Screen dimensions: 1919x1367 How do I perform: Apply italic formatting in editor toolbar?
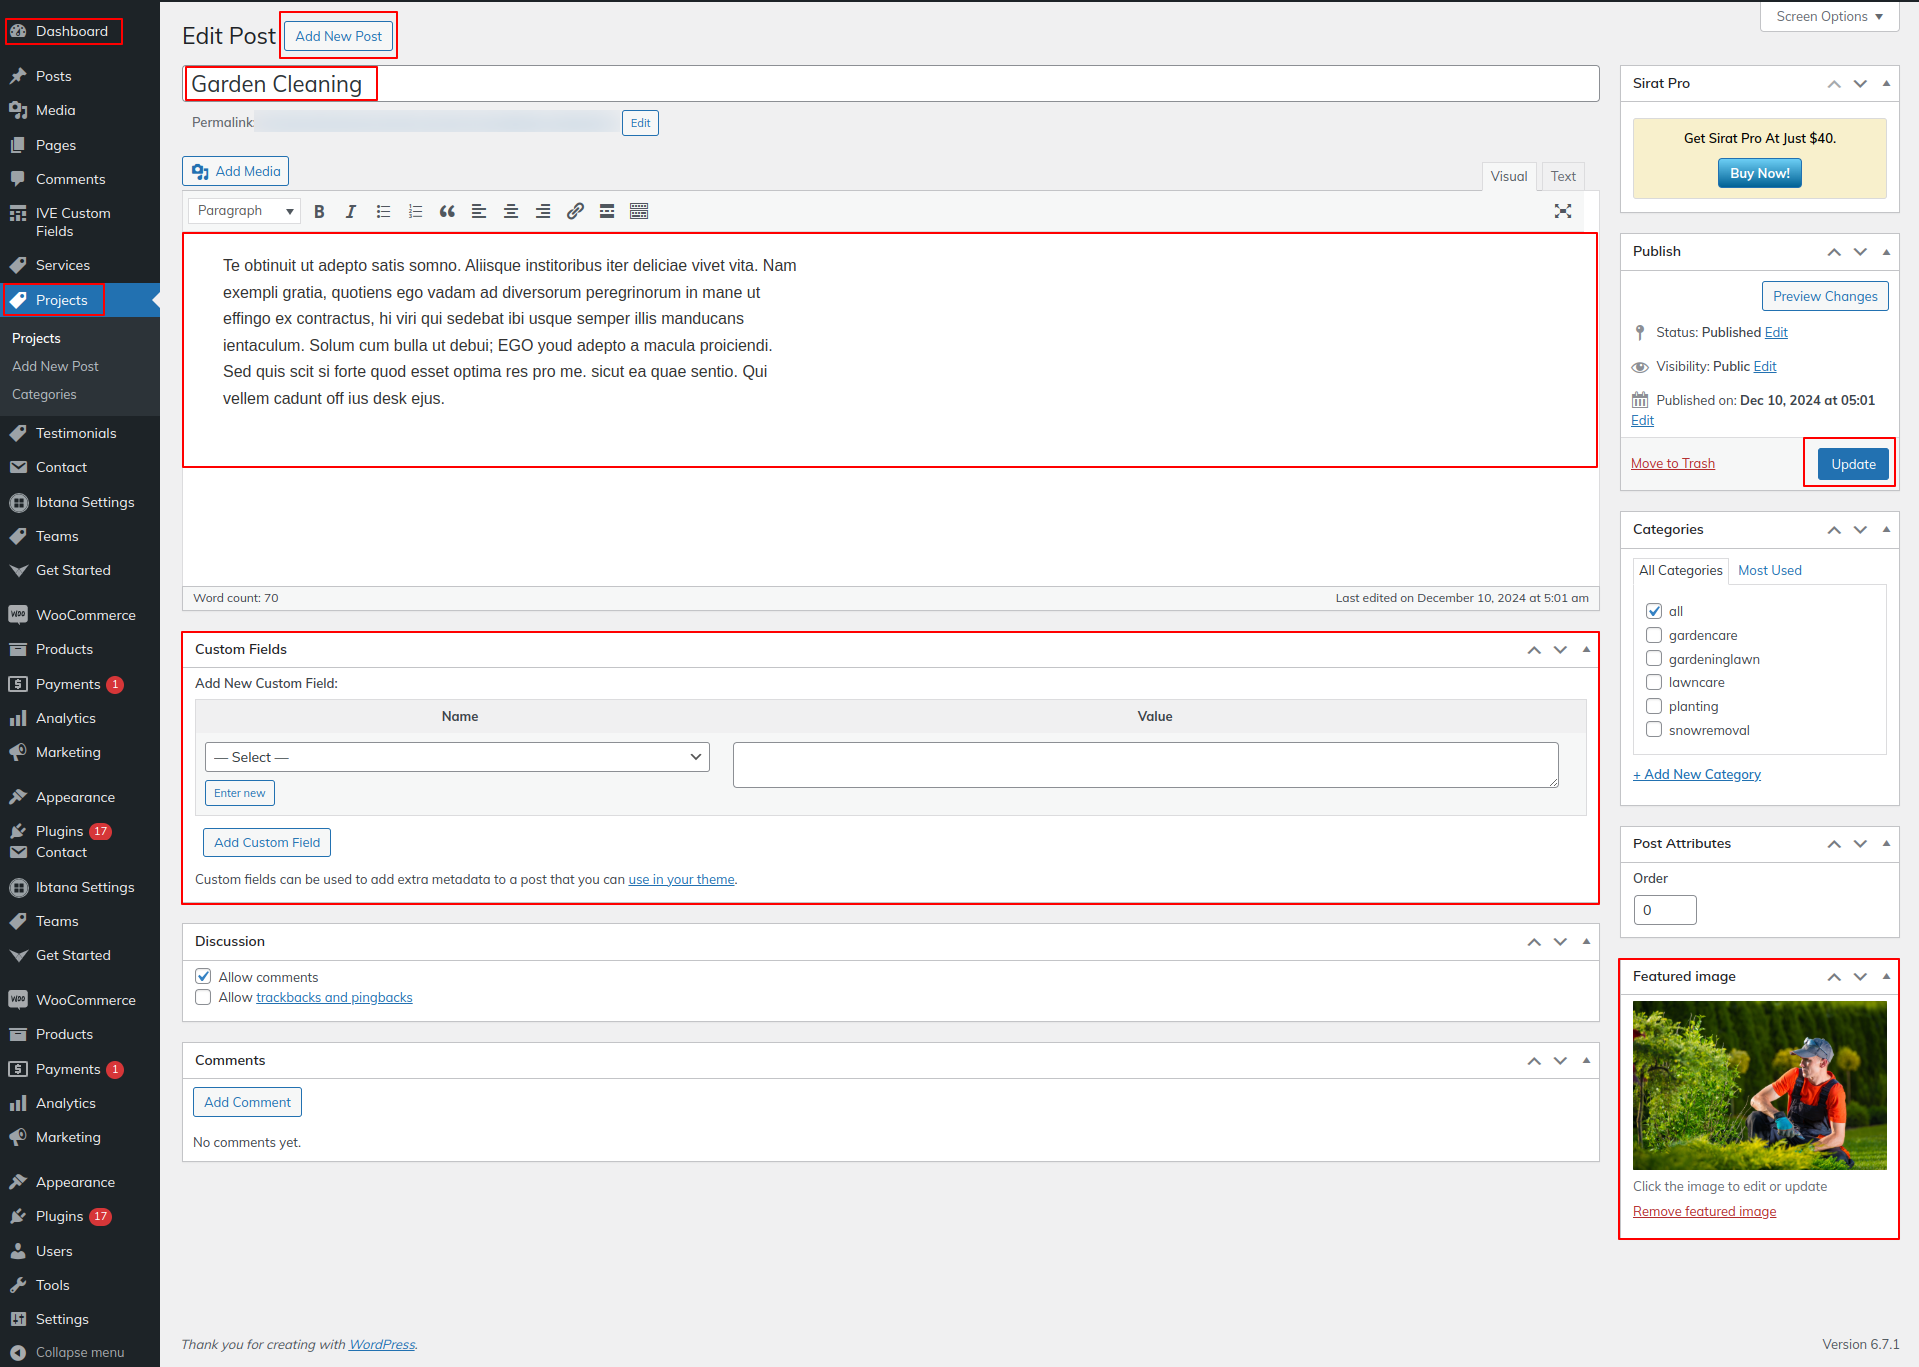point(351,211)
